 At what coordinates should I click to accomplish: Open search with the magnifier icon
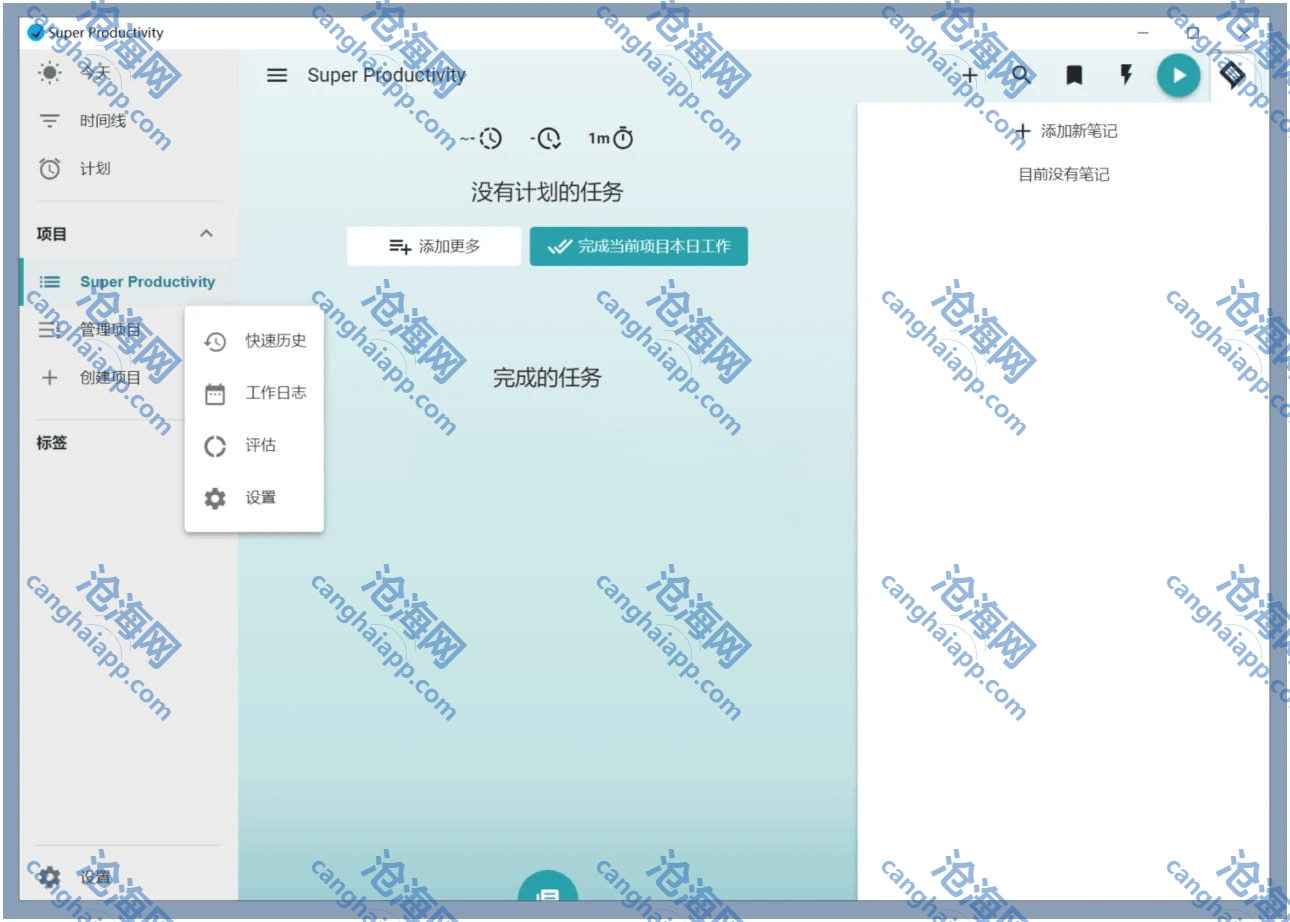pyautogui.click(x=1021, y=75)
